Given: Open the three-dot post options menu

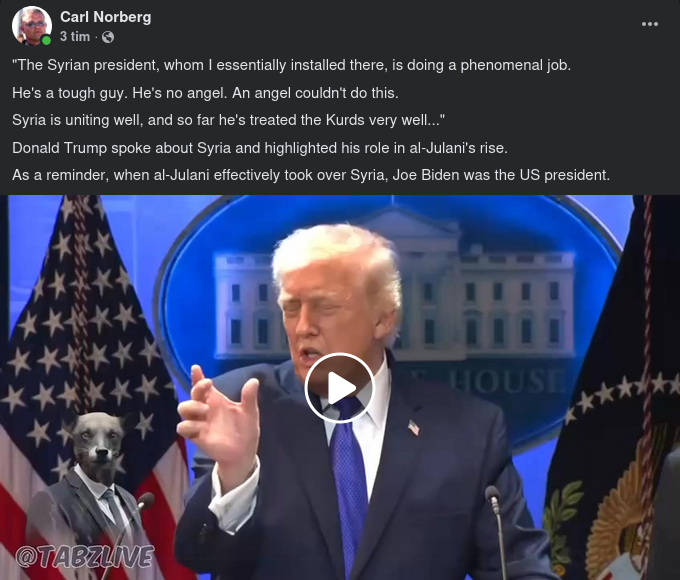Looking at the screenshot, I should click(650, 24).
